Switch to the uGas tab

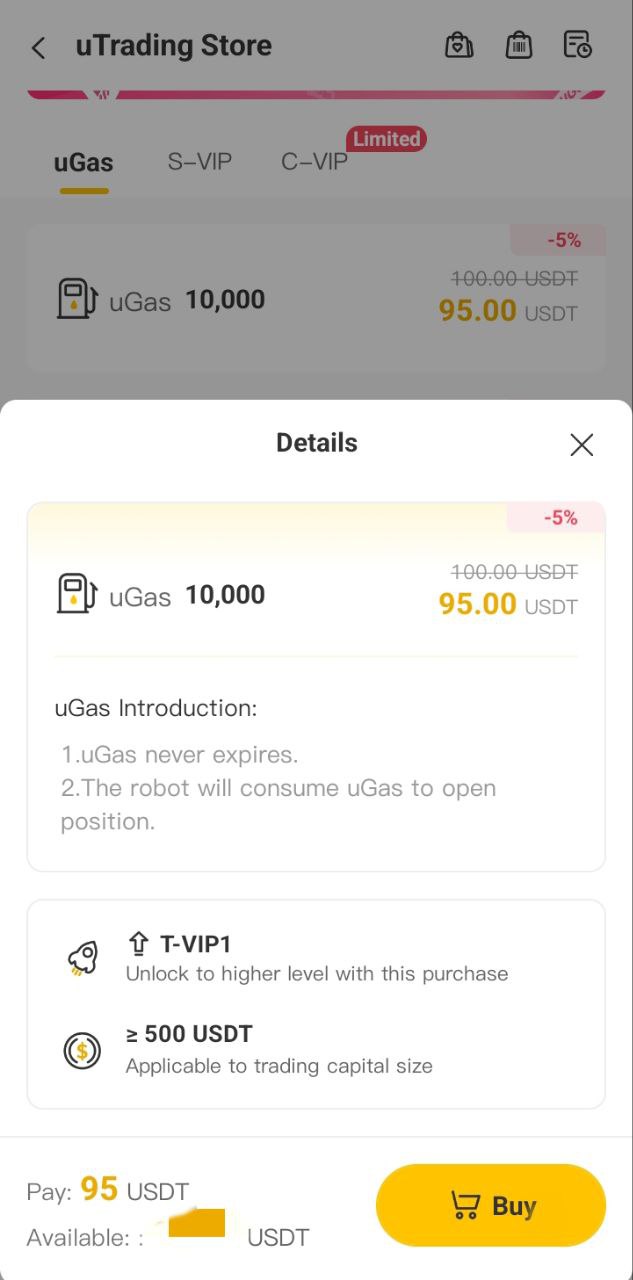tap(83, 162)
